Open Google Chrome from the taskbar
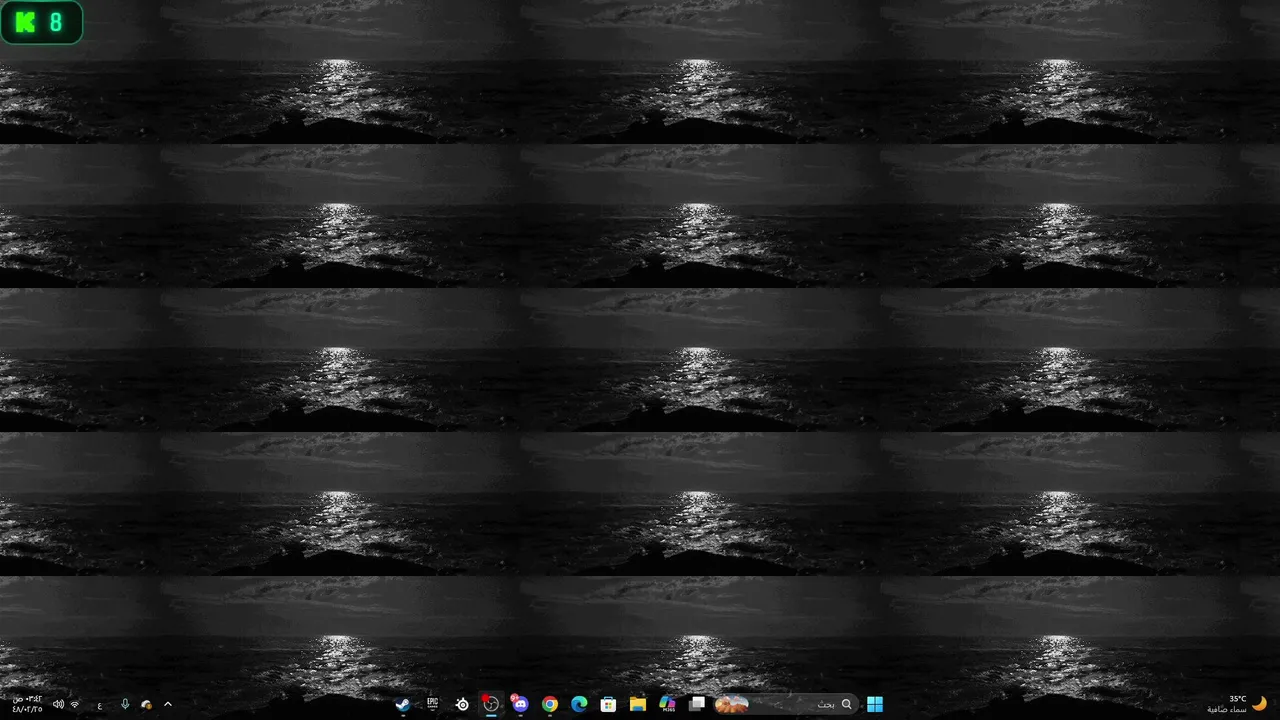Image resolution: width=1280 pixels, height=720 pixels. [550, 704]
